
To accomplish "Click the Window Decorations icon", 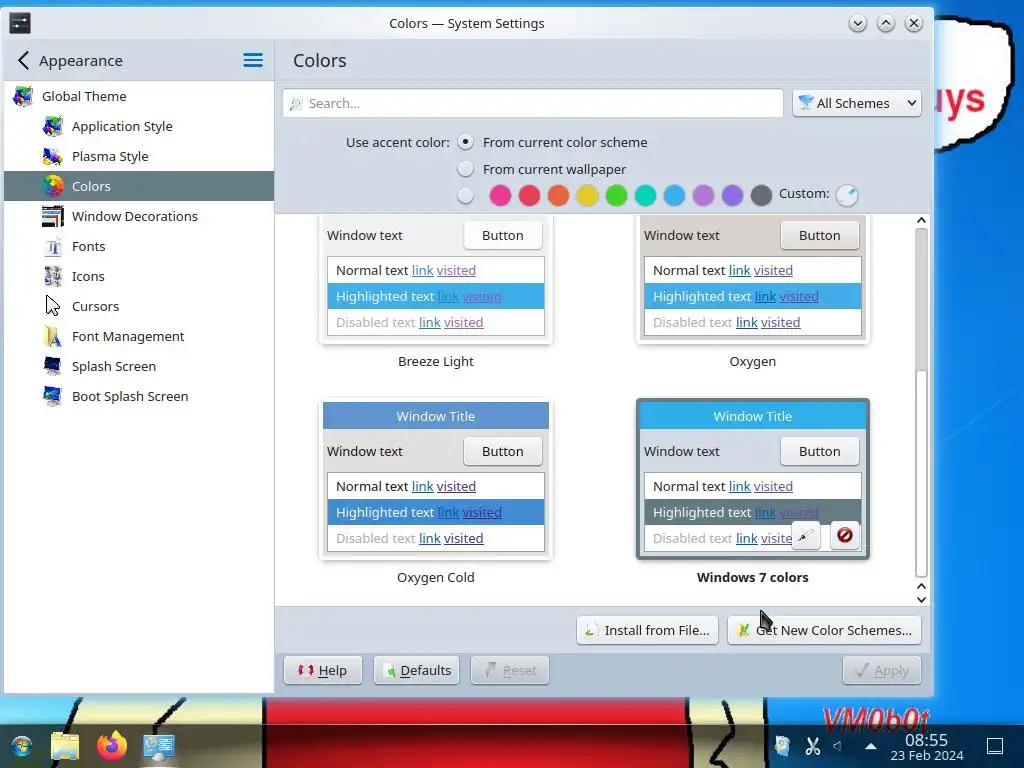I will click(52, 216).
